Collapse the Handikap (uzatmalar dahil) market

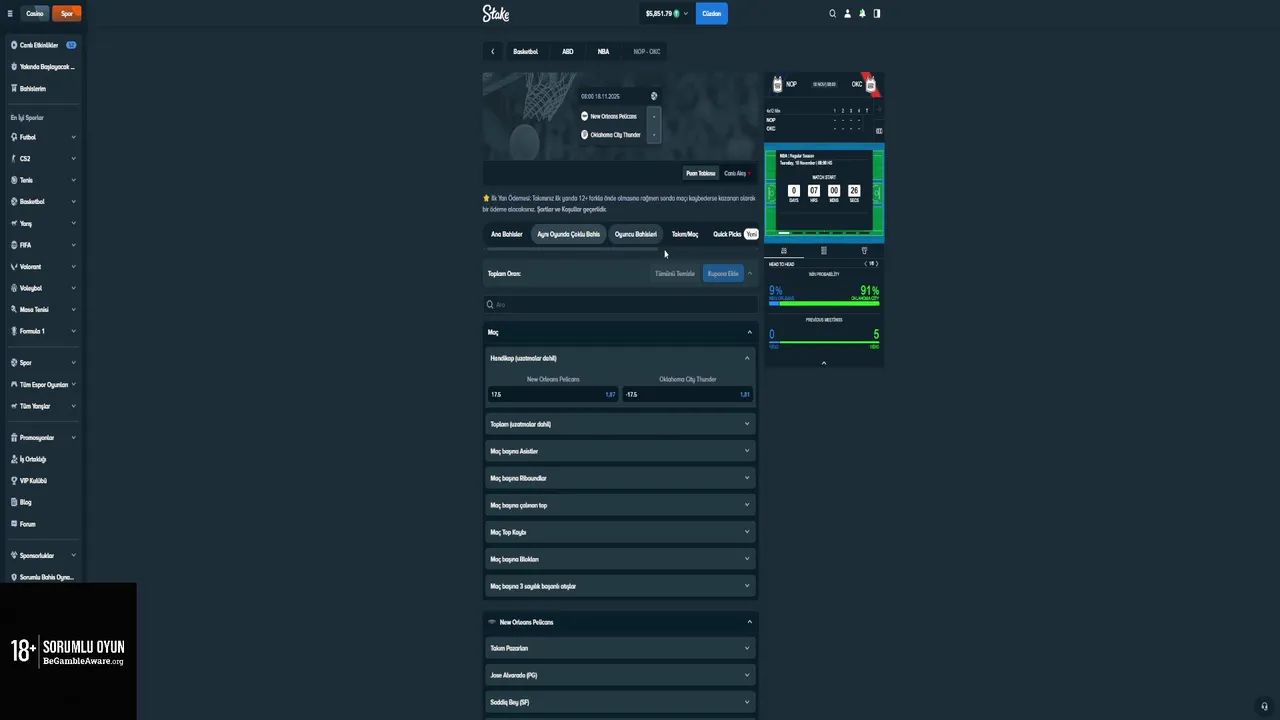coord(747,358)
